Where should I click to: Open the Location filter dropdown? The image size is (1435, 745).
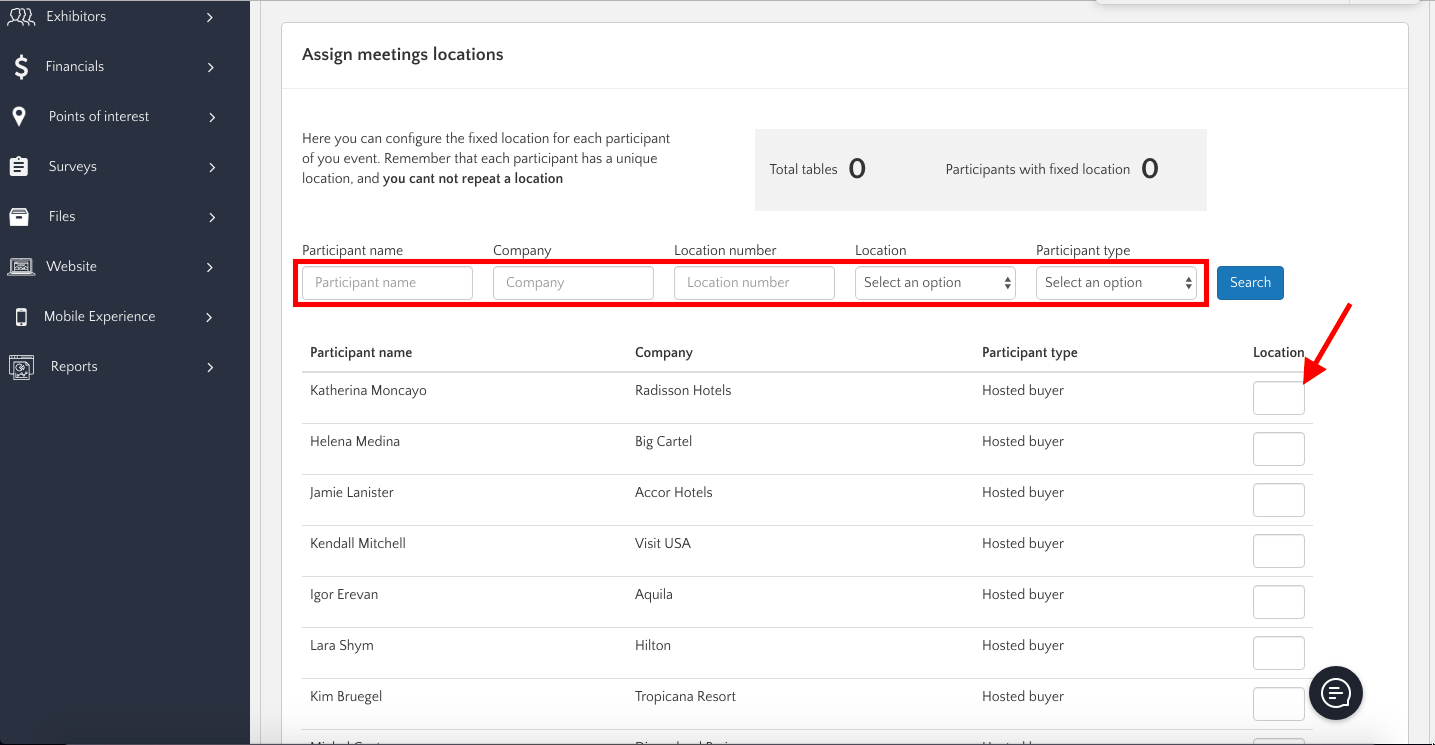point(935,283)
